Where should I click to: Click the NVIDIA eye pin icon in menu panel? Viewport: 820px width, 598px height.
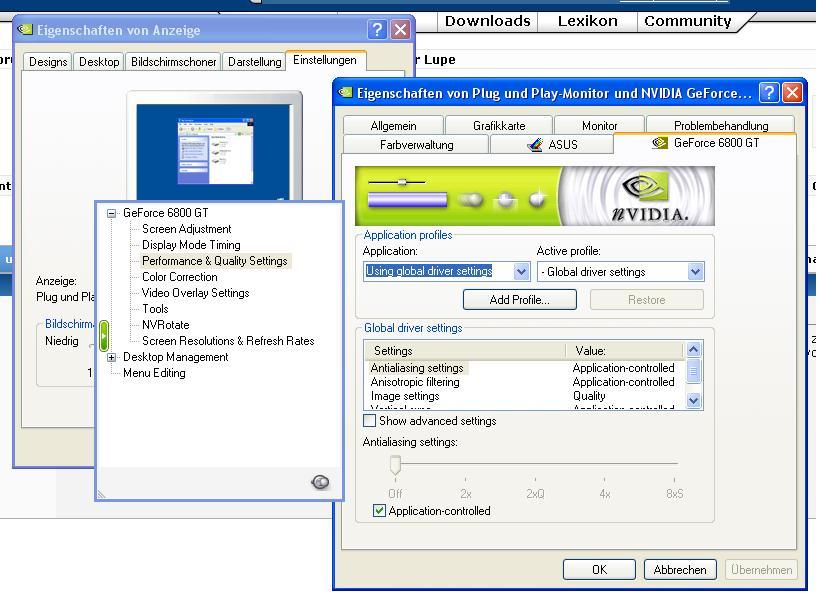pyautogui.click(x=320, y=481)
